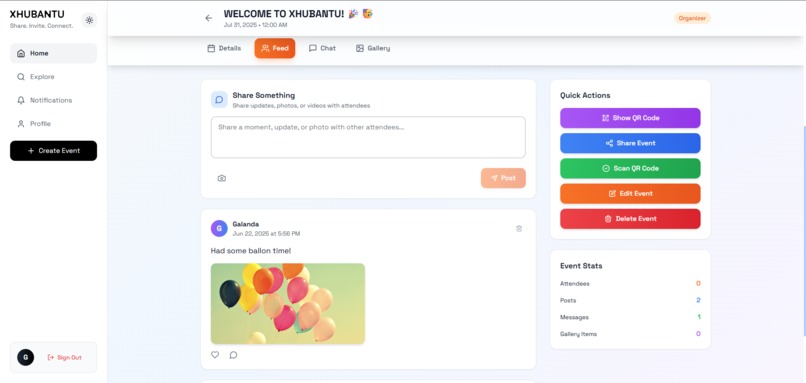Open Home in the sidebar
This screenshot has width=806, height=383.
click(x=53, y=53)
